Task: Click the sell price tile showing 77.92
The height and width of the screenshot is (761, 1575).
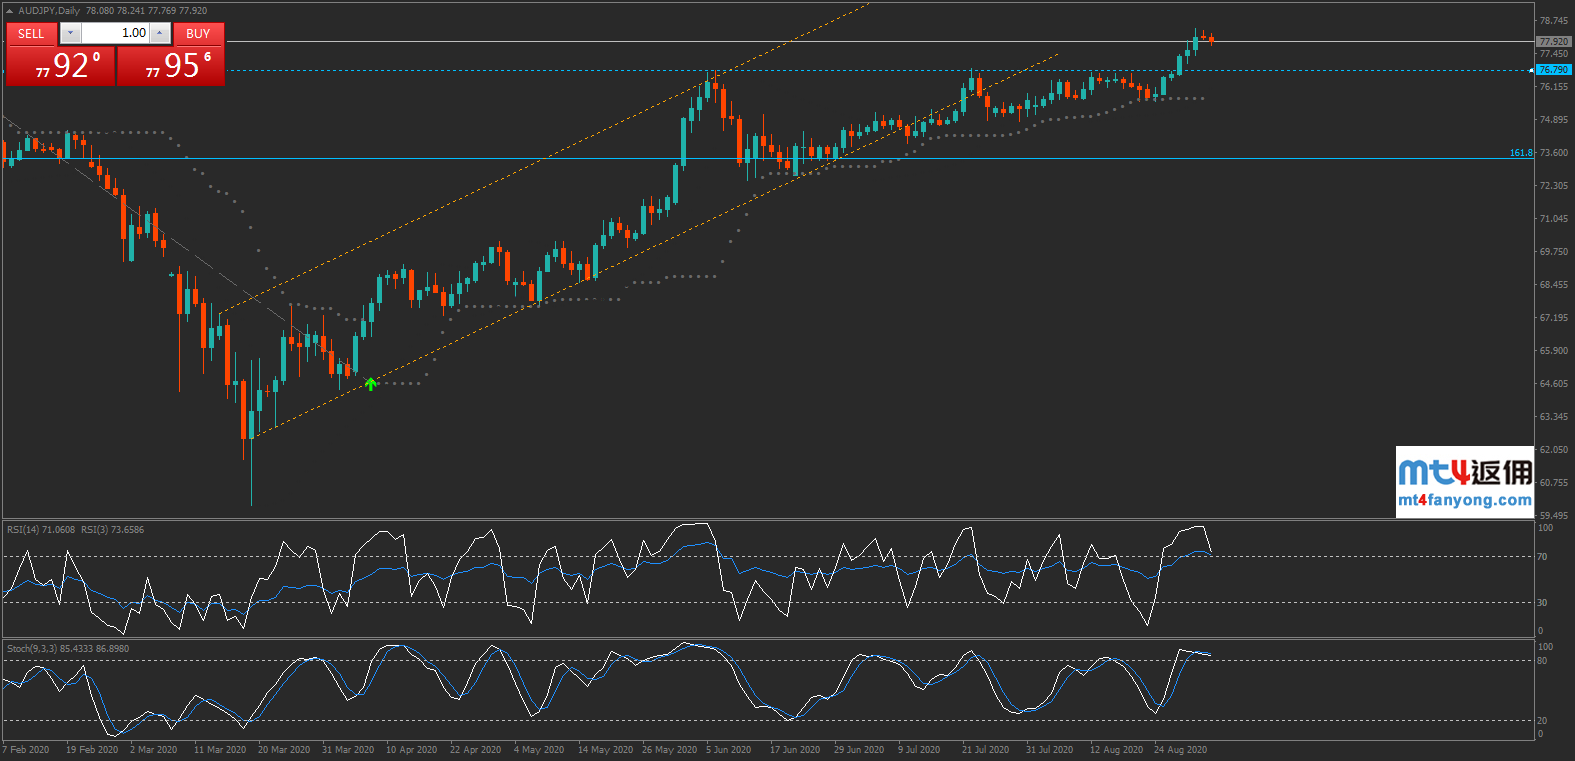Action: tap(60, 66)
